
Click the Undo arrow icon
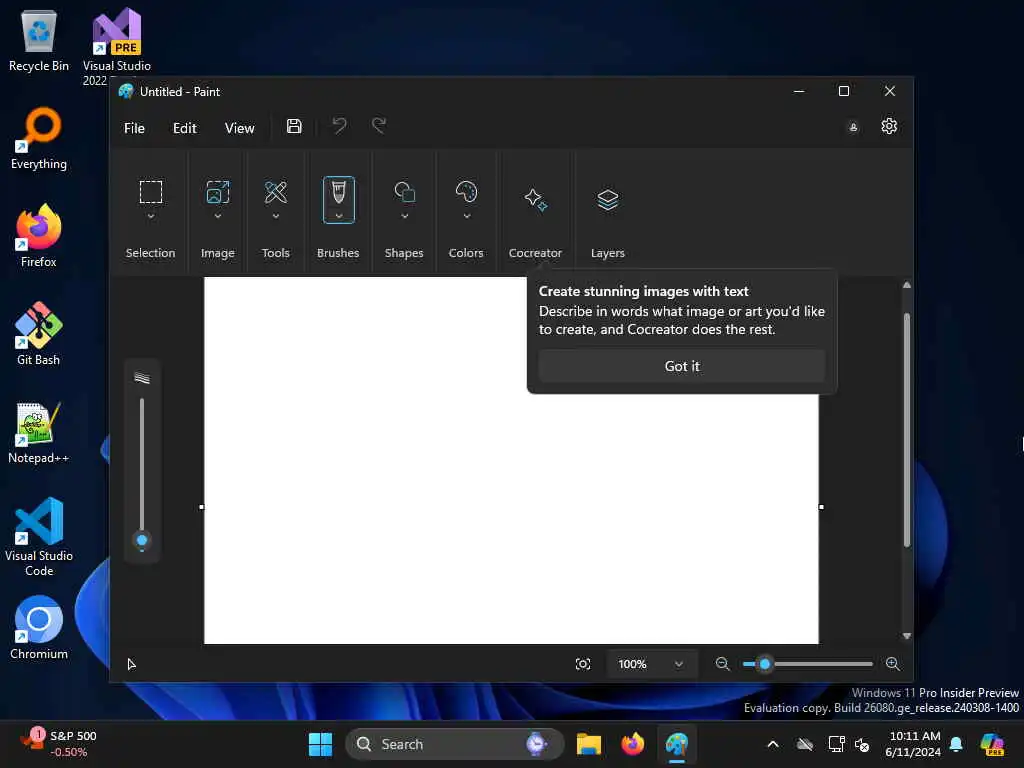(x=339, y=125)
